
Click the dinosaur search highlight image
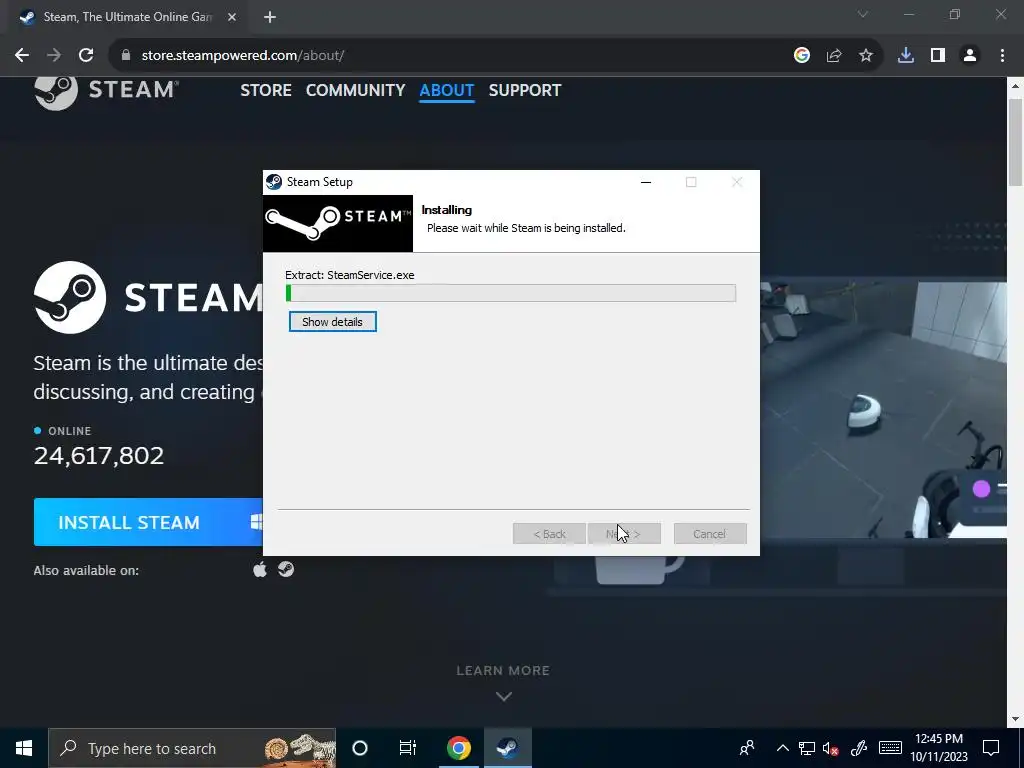point(300,748)
